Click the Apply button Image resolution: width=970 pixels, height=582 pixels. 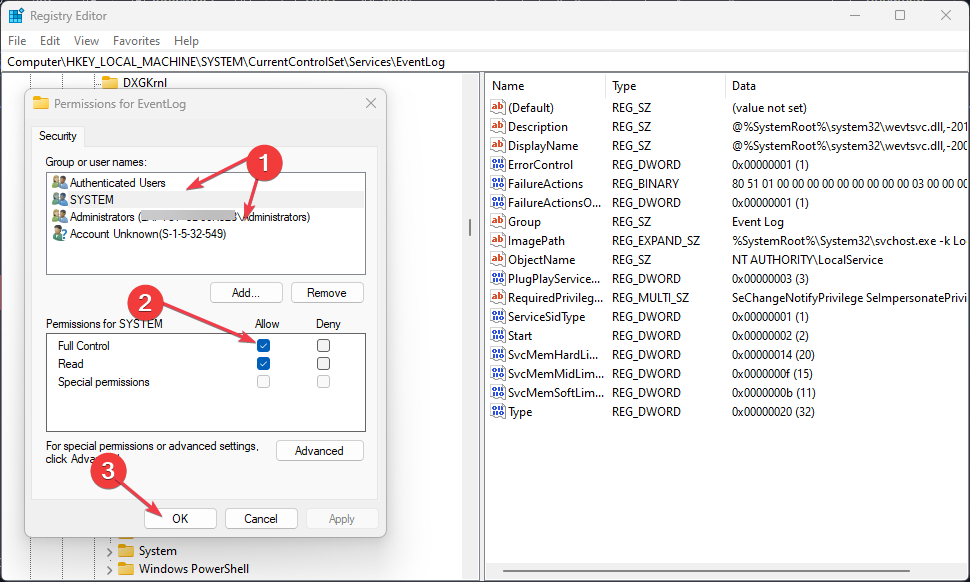[341, 518]
